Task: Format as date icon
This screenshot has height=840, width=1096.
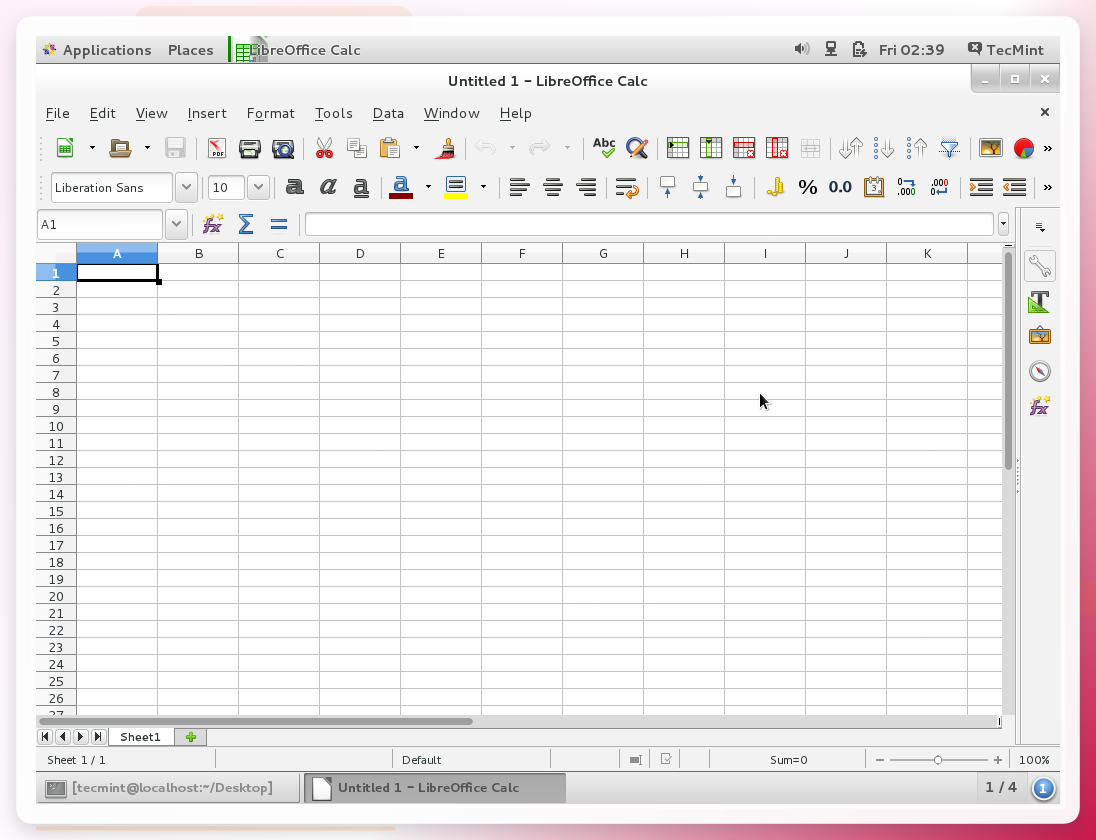Action: coord(874,187)
